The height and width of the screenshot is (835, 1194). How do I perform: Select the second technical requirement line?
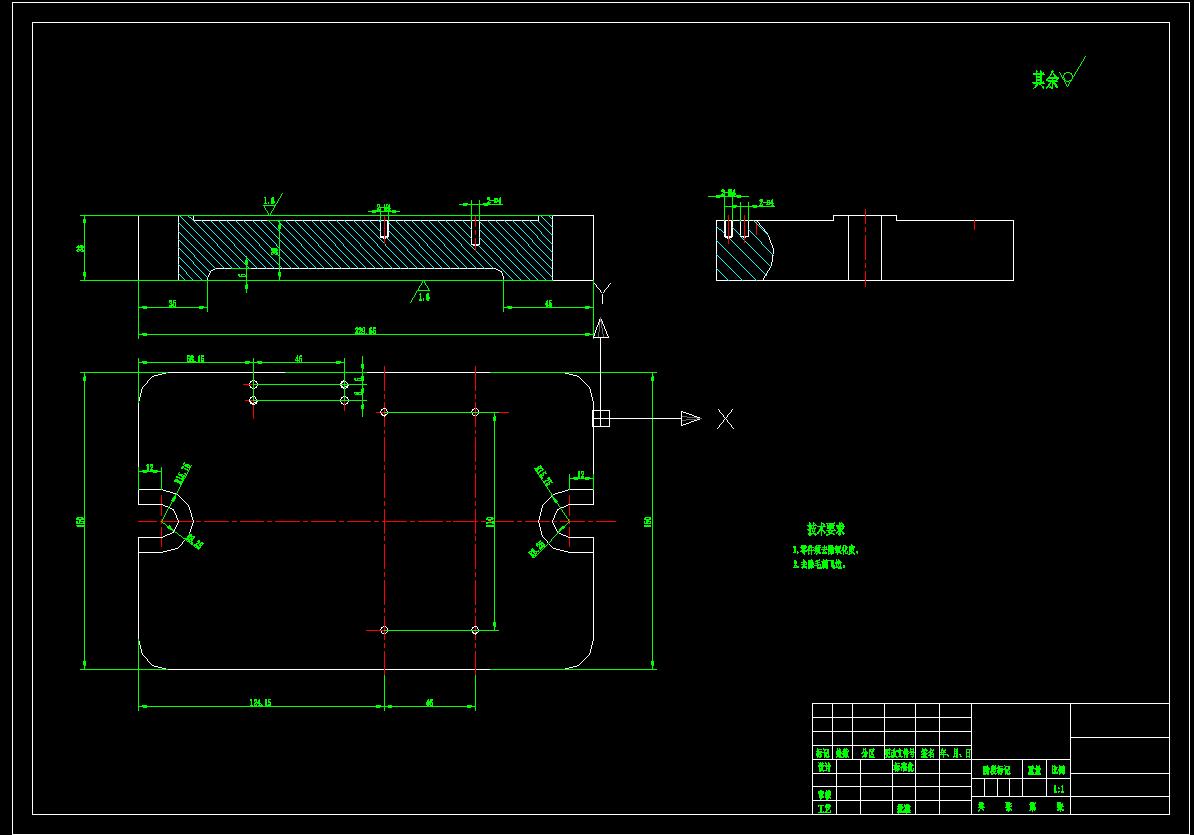pos(819,565)
